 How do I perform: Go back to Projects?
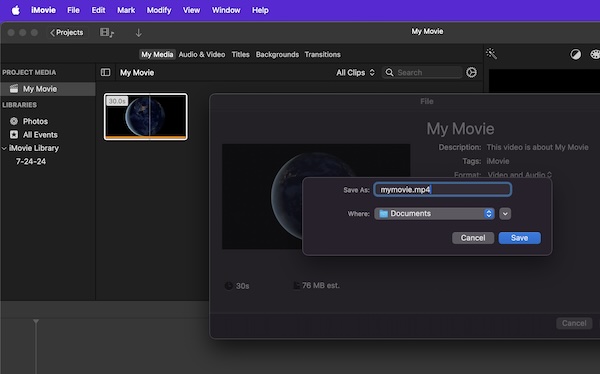[x=67, y=33]
